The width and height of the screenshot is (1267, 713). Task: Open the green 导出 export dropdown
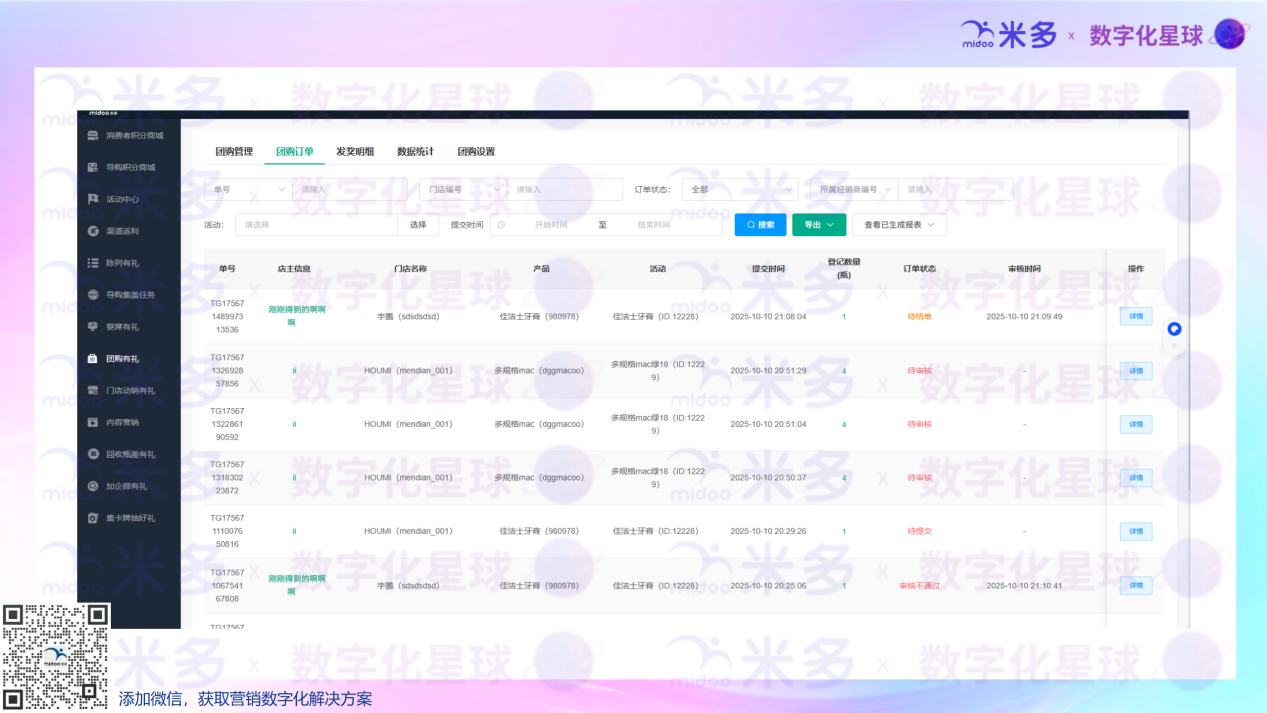click(x=819, y=225)
